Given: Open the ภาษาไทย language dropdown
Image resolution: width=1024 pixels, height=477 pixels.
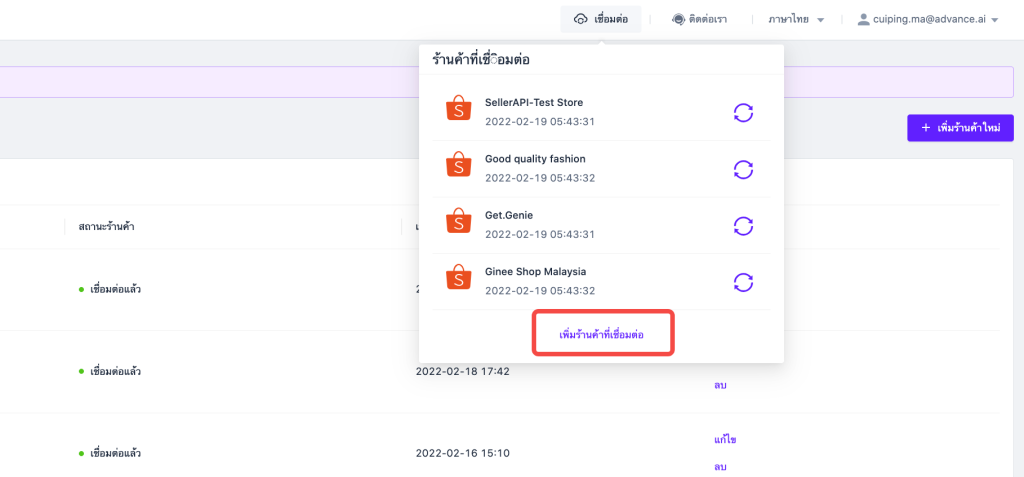Looking at the screenshot, I should point(796,20).
